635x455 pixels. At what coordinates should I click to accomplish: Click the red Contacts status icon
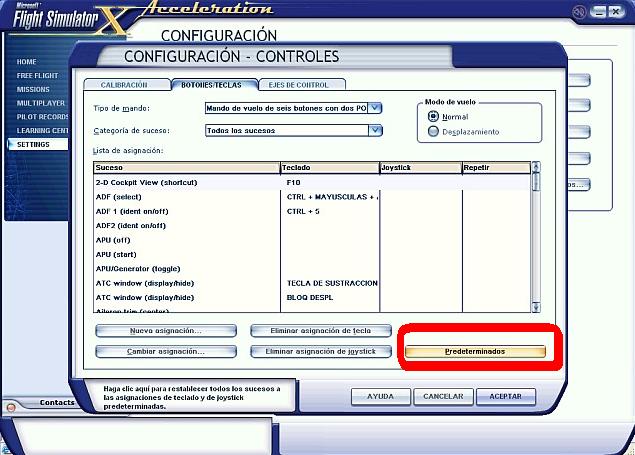tap(11, 407)
